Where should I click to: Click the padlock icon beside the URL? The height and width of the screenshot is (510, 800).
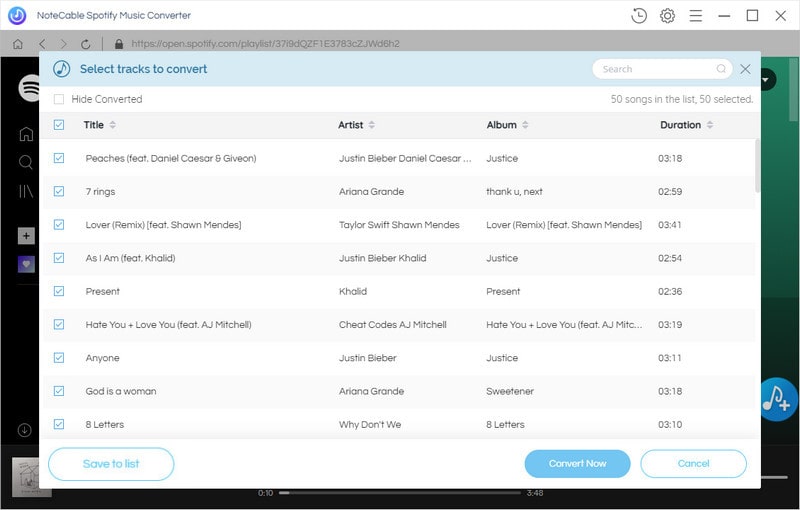[119, 44]
